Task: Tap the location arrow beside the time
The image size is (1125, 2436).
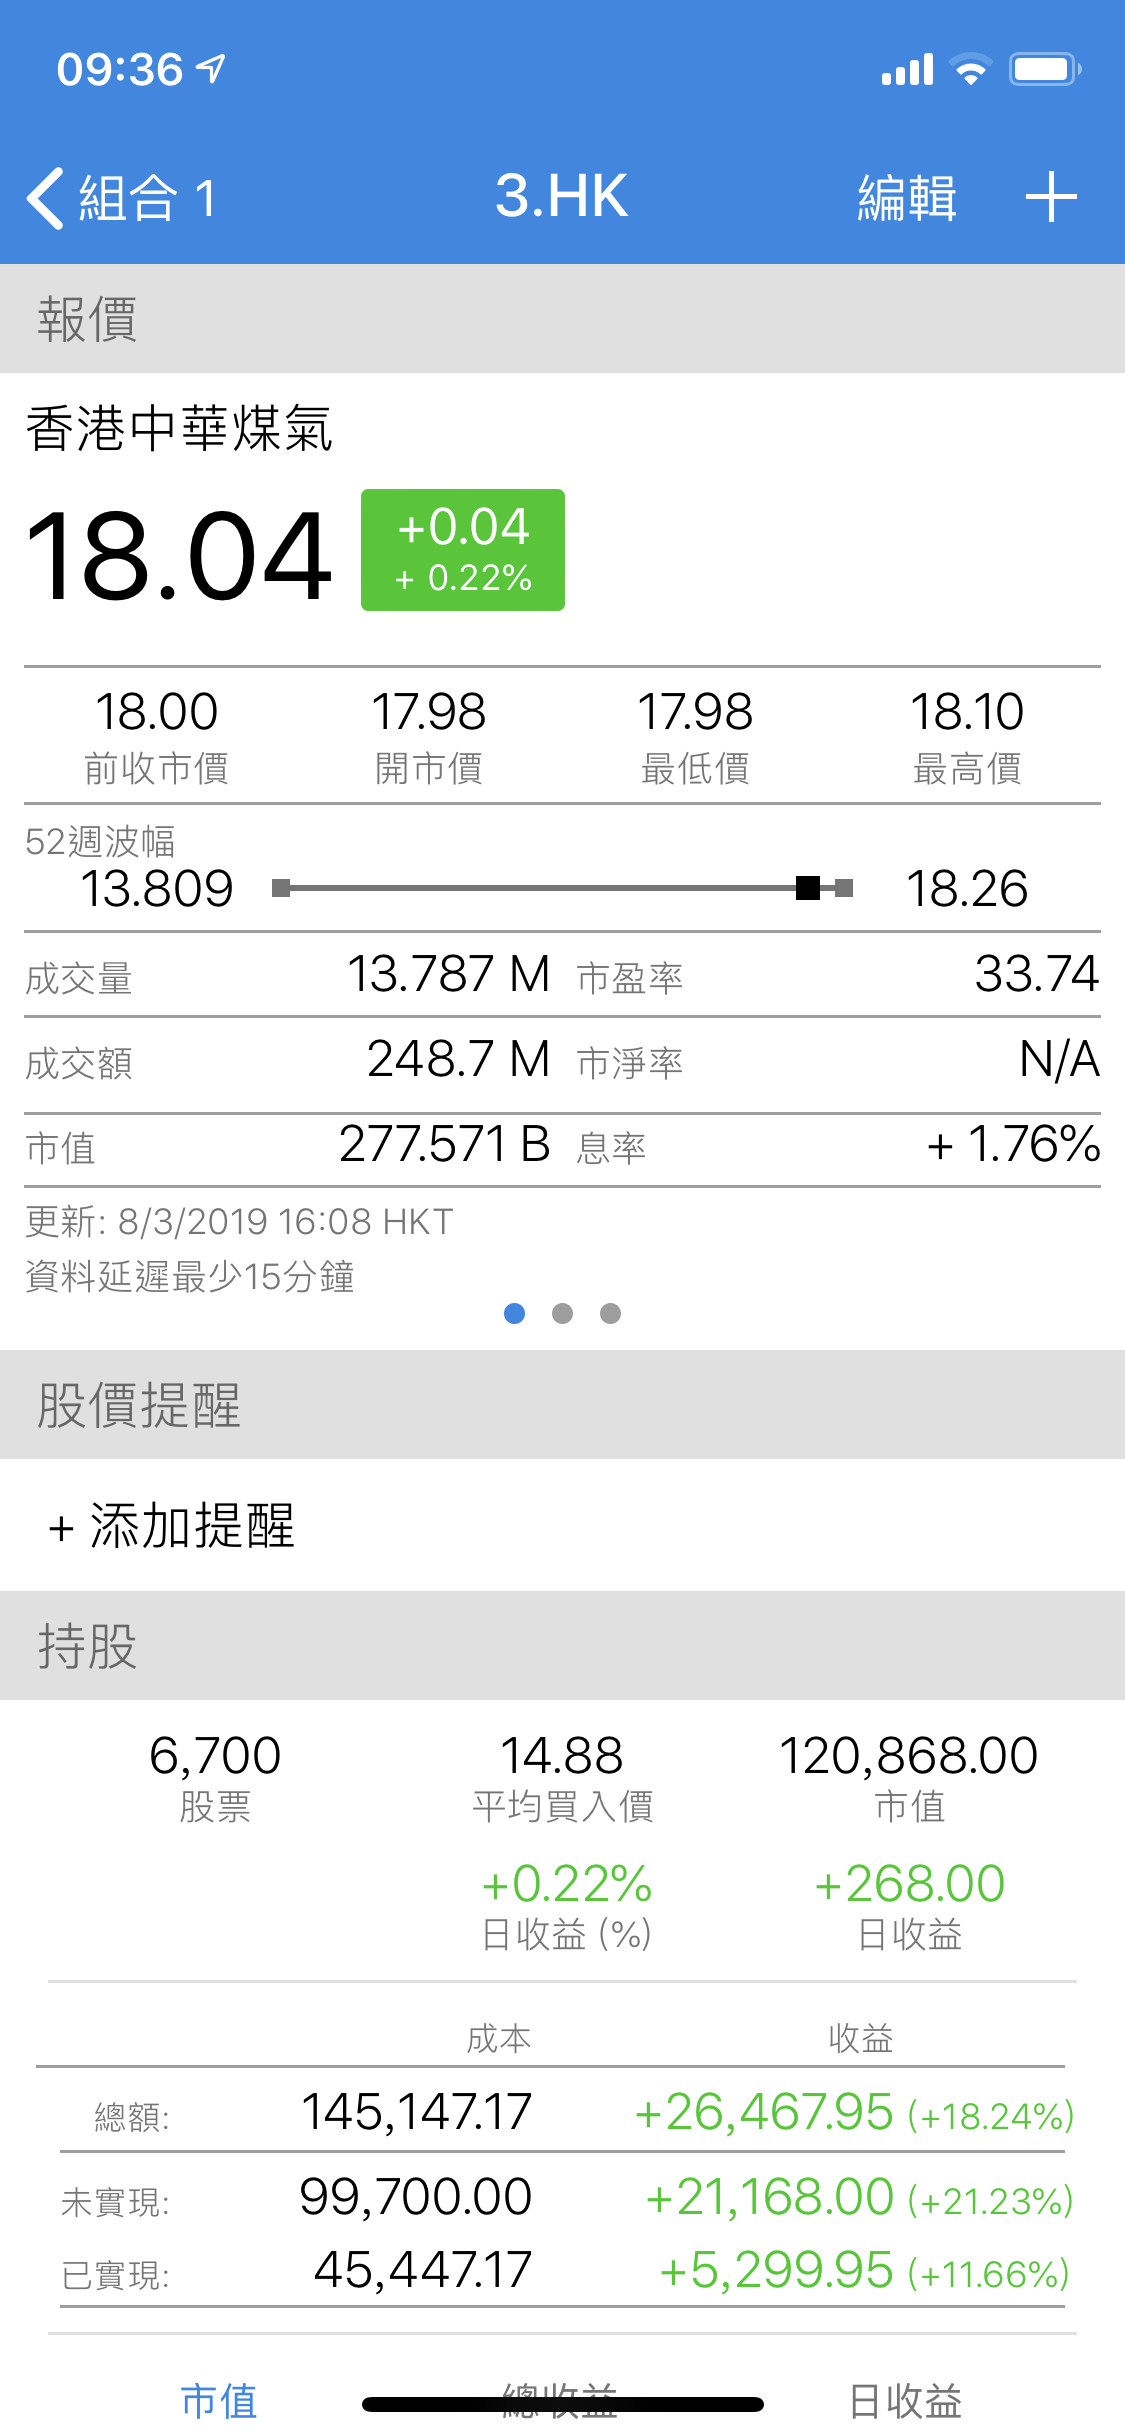Action: point(211,68)
